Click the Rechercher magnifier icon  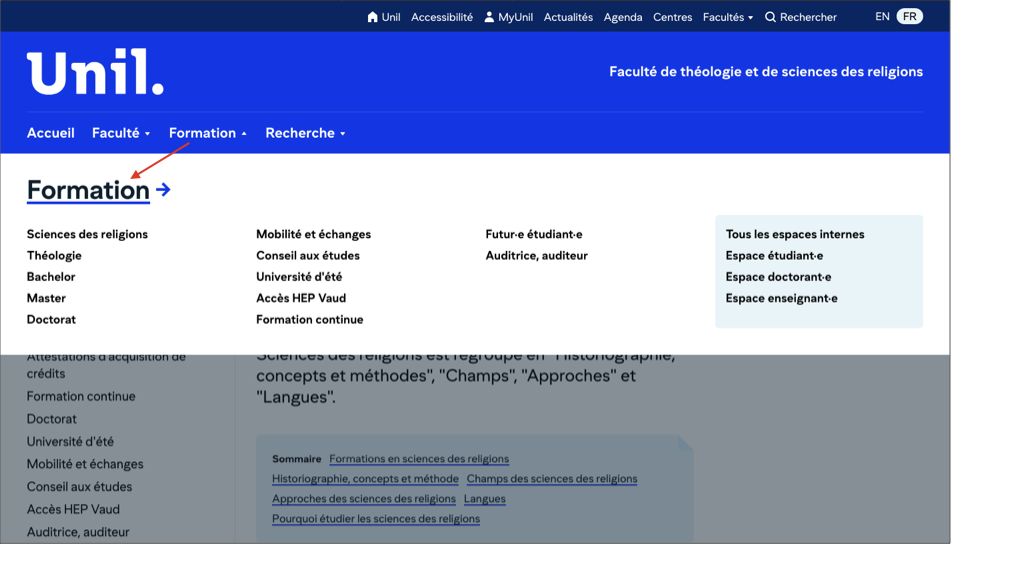[x=771, y=17]
